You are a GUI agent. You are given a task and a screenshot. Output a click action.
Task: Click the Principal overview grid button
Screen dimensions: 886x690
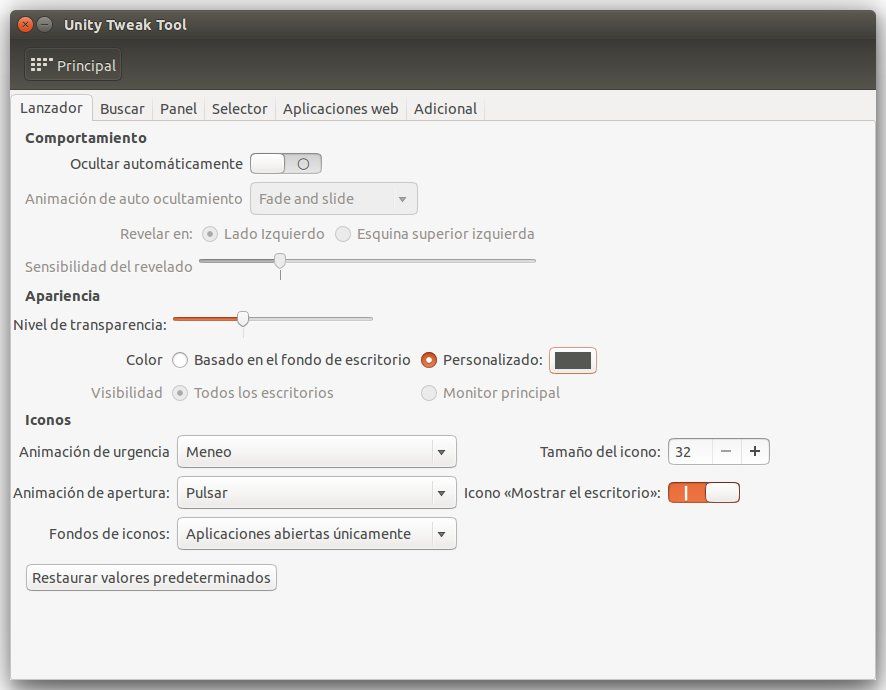pyautogui.click(x=73, y=66)
